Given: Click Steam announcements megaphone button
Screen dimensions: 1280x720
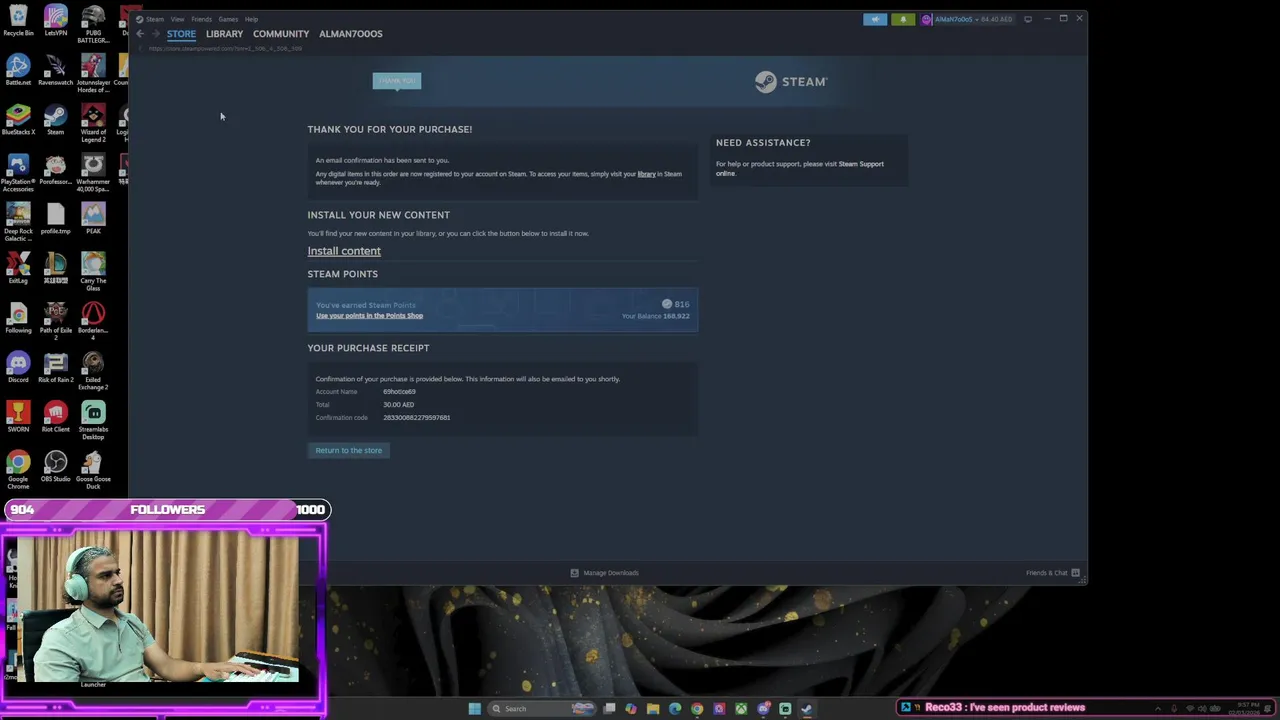Looking at the screenshot, I should click(875, 19).
